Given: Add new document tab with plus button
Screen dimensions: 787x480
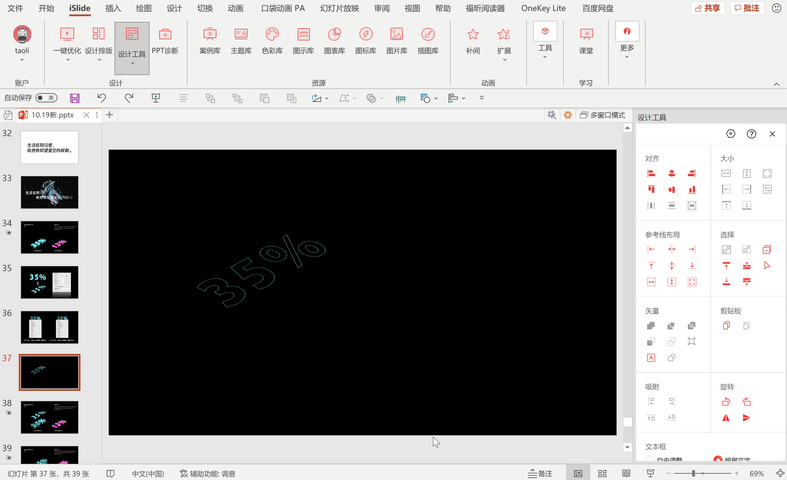Looking at the screenshot, I should coord(109,115).
